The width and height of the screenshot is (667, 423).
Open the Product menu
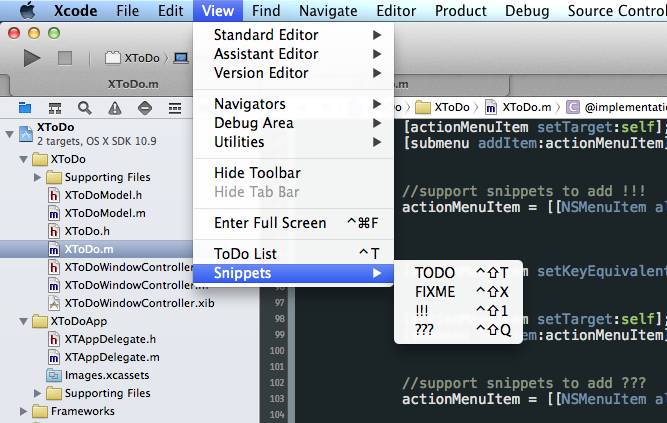click(x=460, y=11)
